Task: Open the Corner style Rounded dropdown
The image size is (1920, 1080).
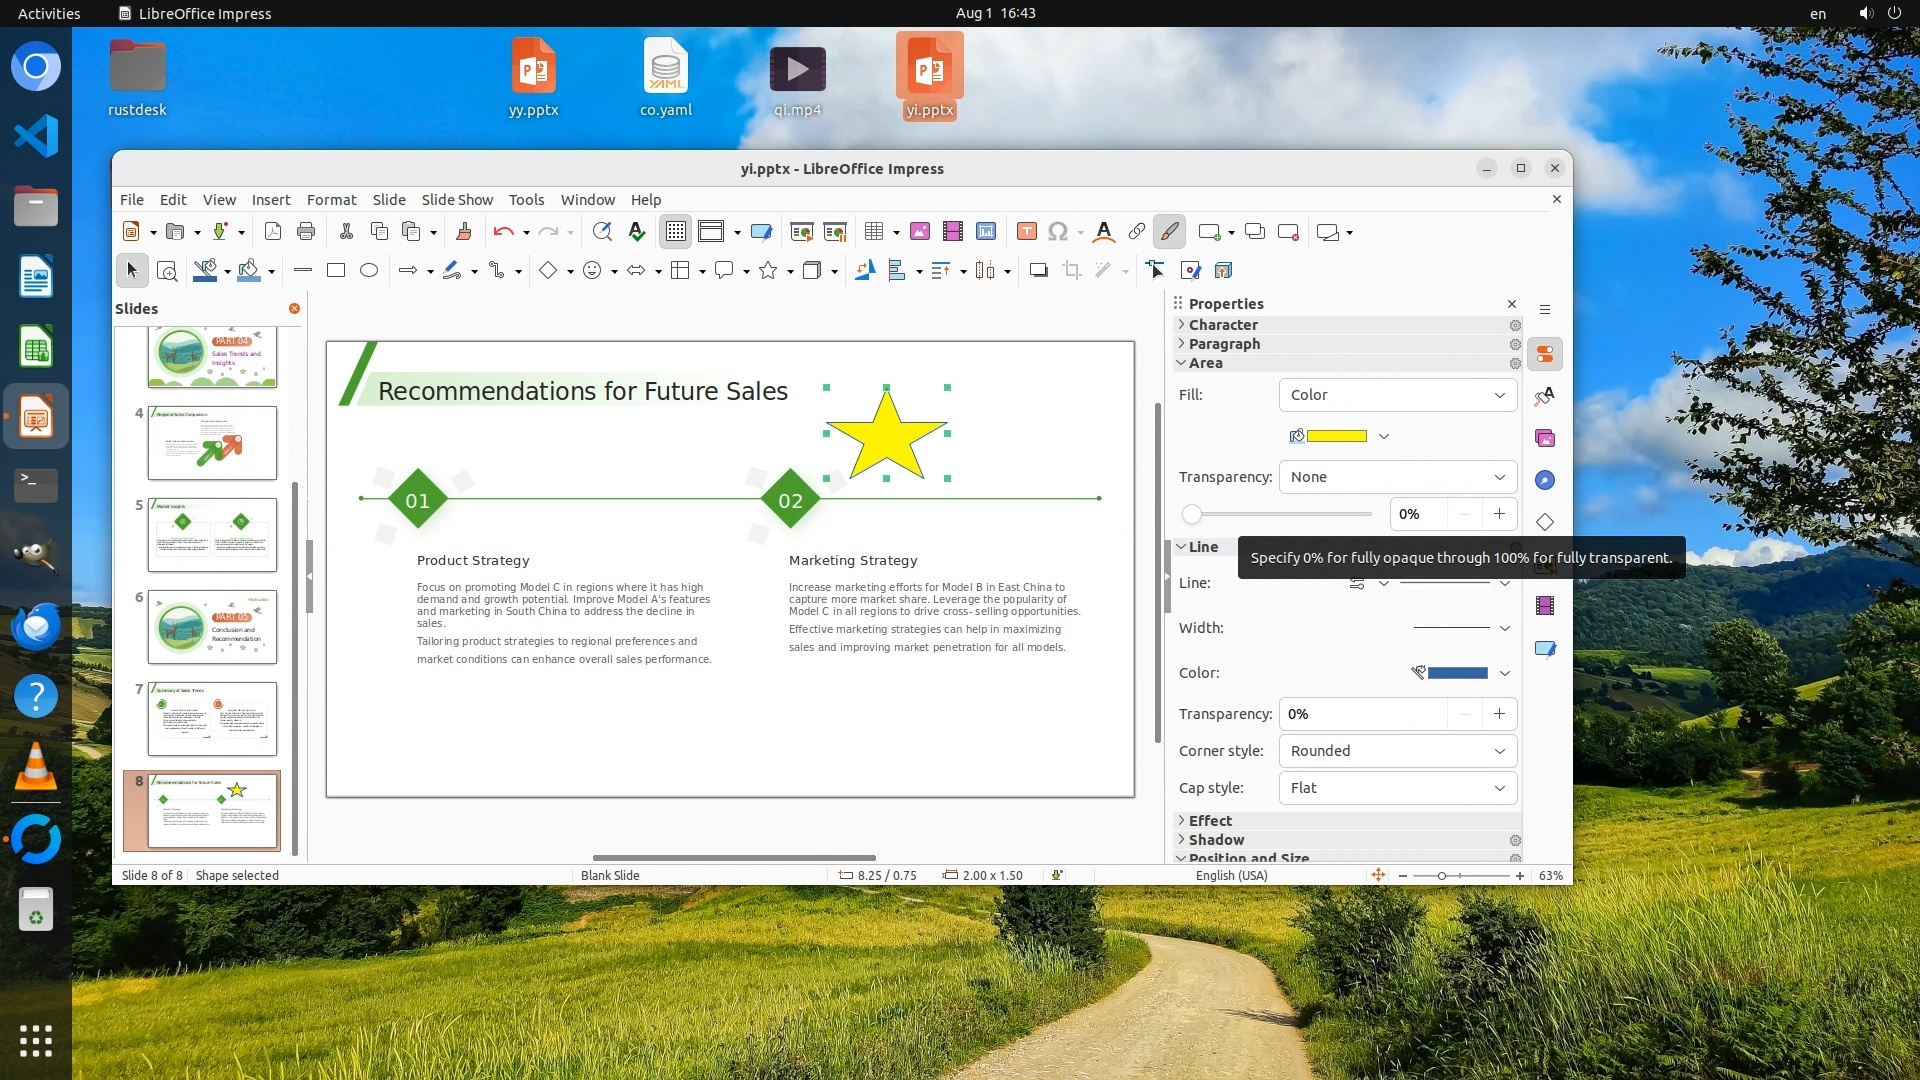Action: [x=1397, y=751]
